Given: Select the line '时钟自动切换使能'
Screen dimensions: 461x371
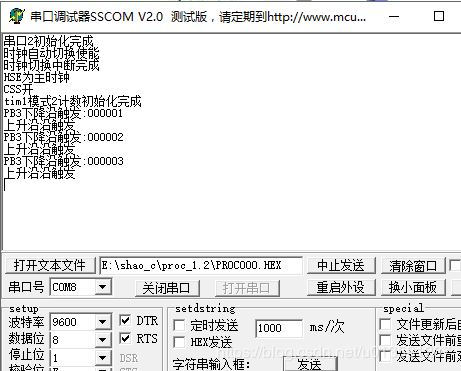Looking at the screenshot, I should pos(52,53).
